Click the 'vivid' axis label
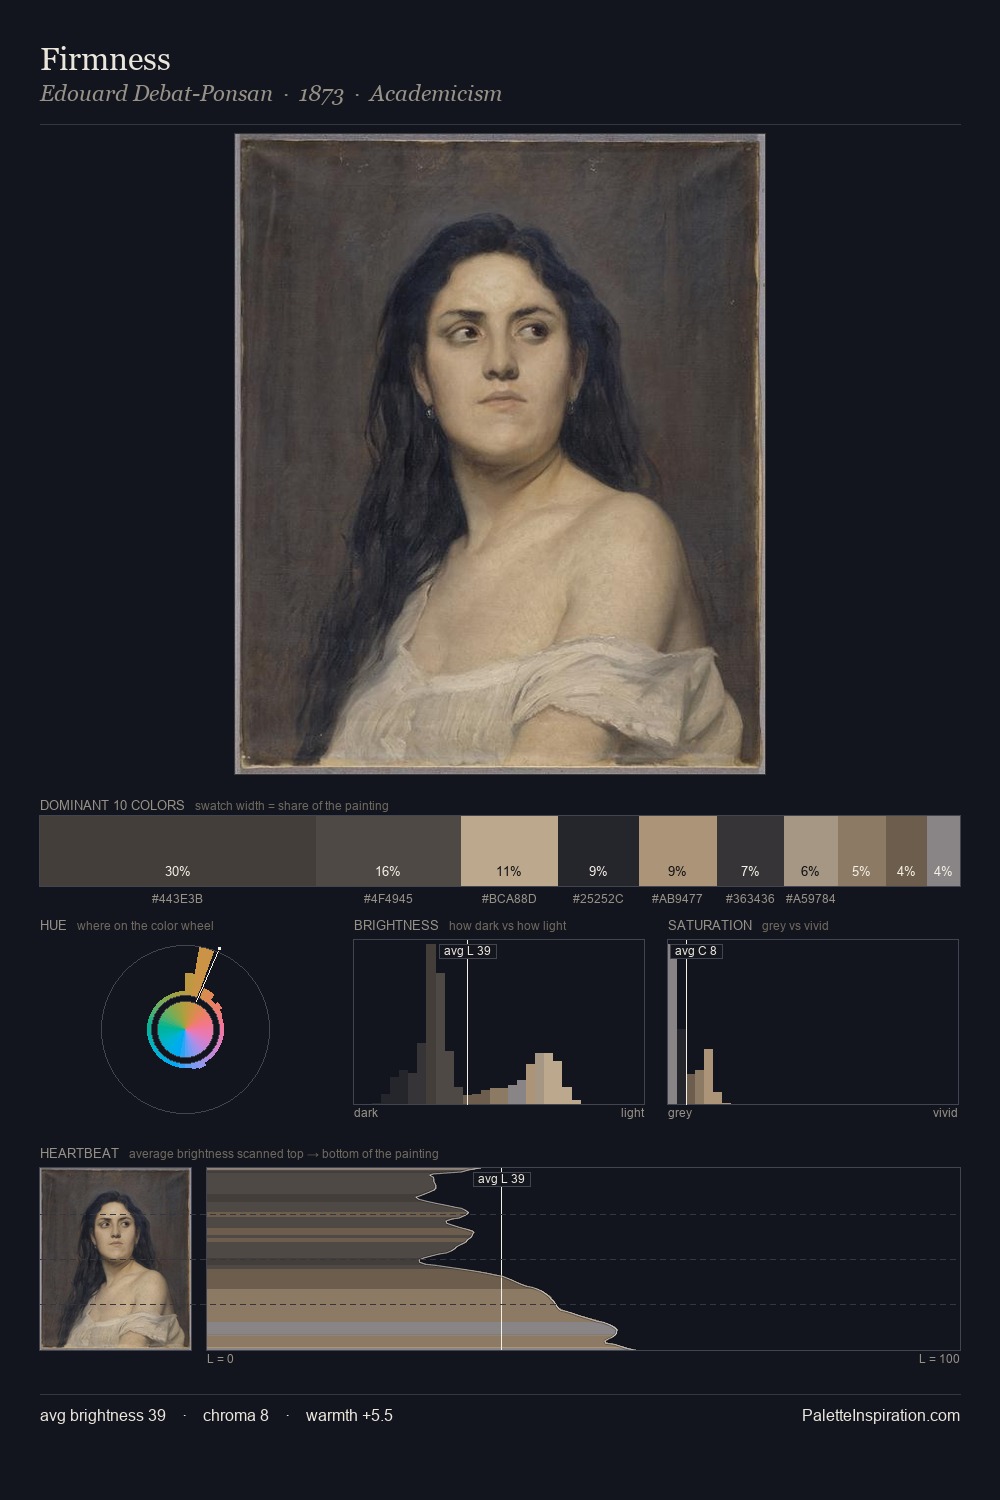1000x1500 pixels. 945,1112
